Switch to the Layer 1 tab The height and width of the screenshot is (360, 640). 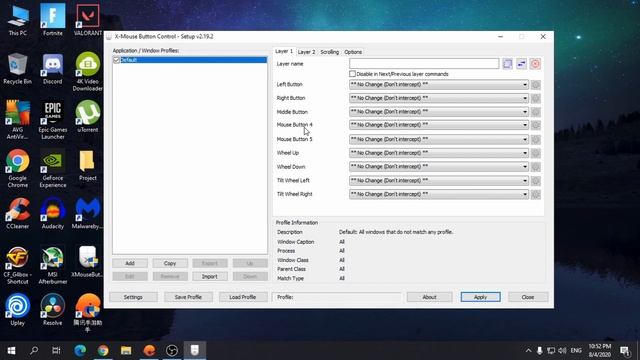[x=284, y=51]
